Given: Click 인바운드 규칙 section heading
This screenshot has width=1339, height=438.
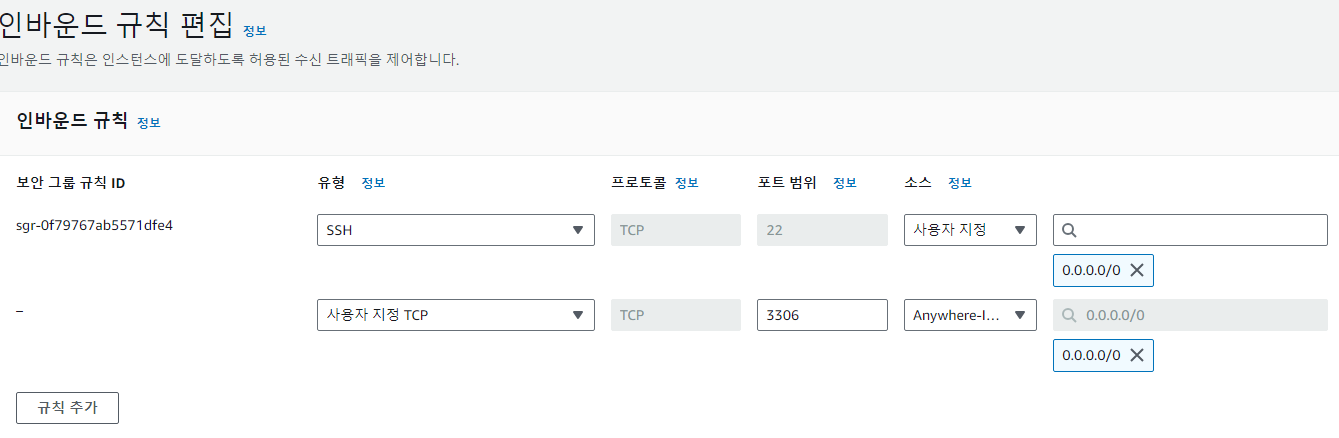Looking at the screenshot, I should click(72, 121).
